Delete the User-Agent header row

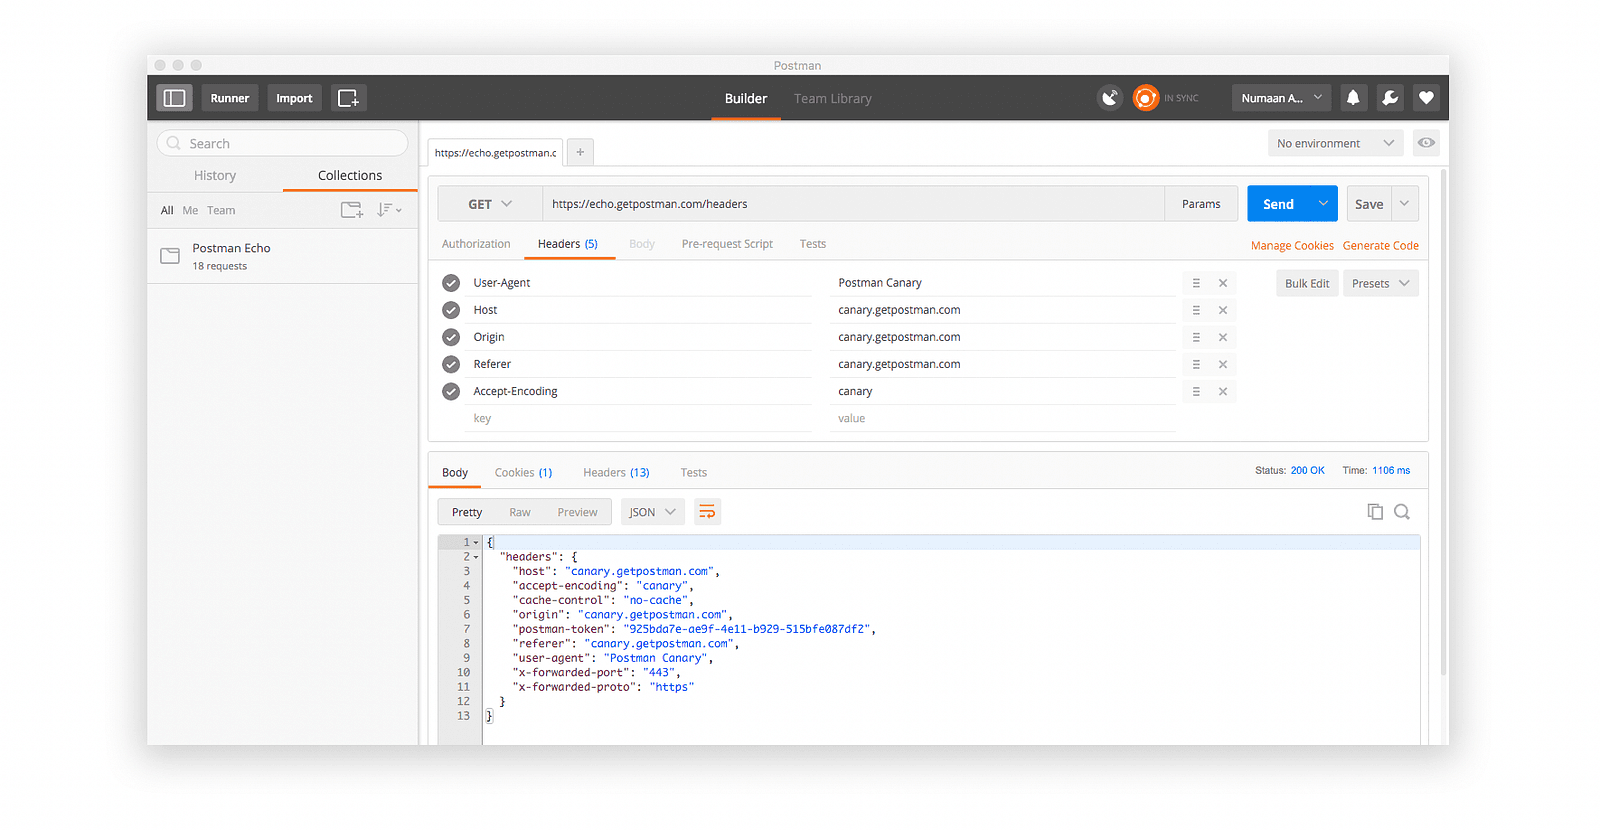[x=1223, y=283]
